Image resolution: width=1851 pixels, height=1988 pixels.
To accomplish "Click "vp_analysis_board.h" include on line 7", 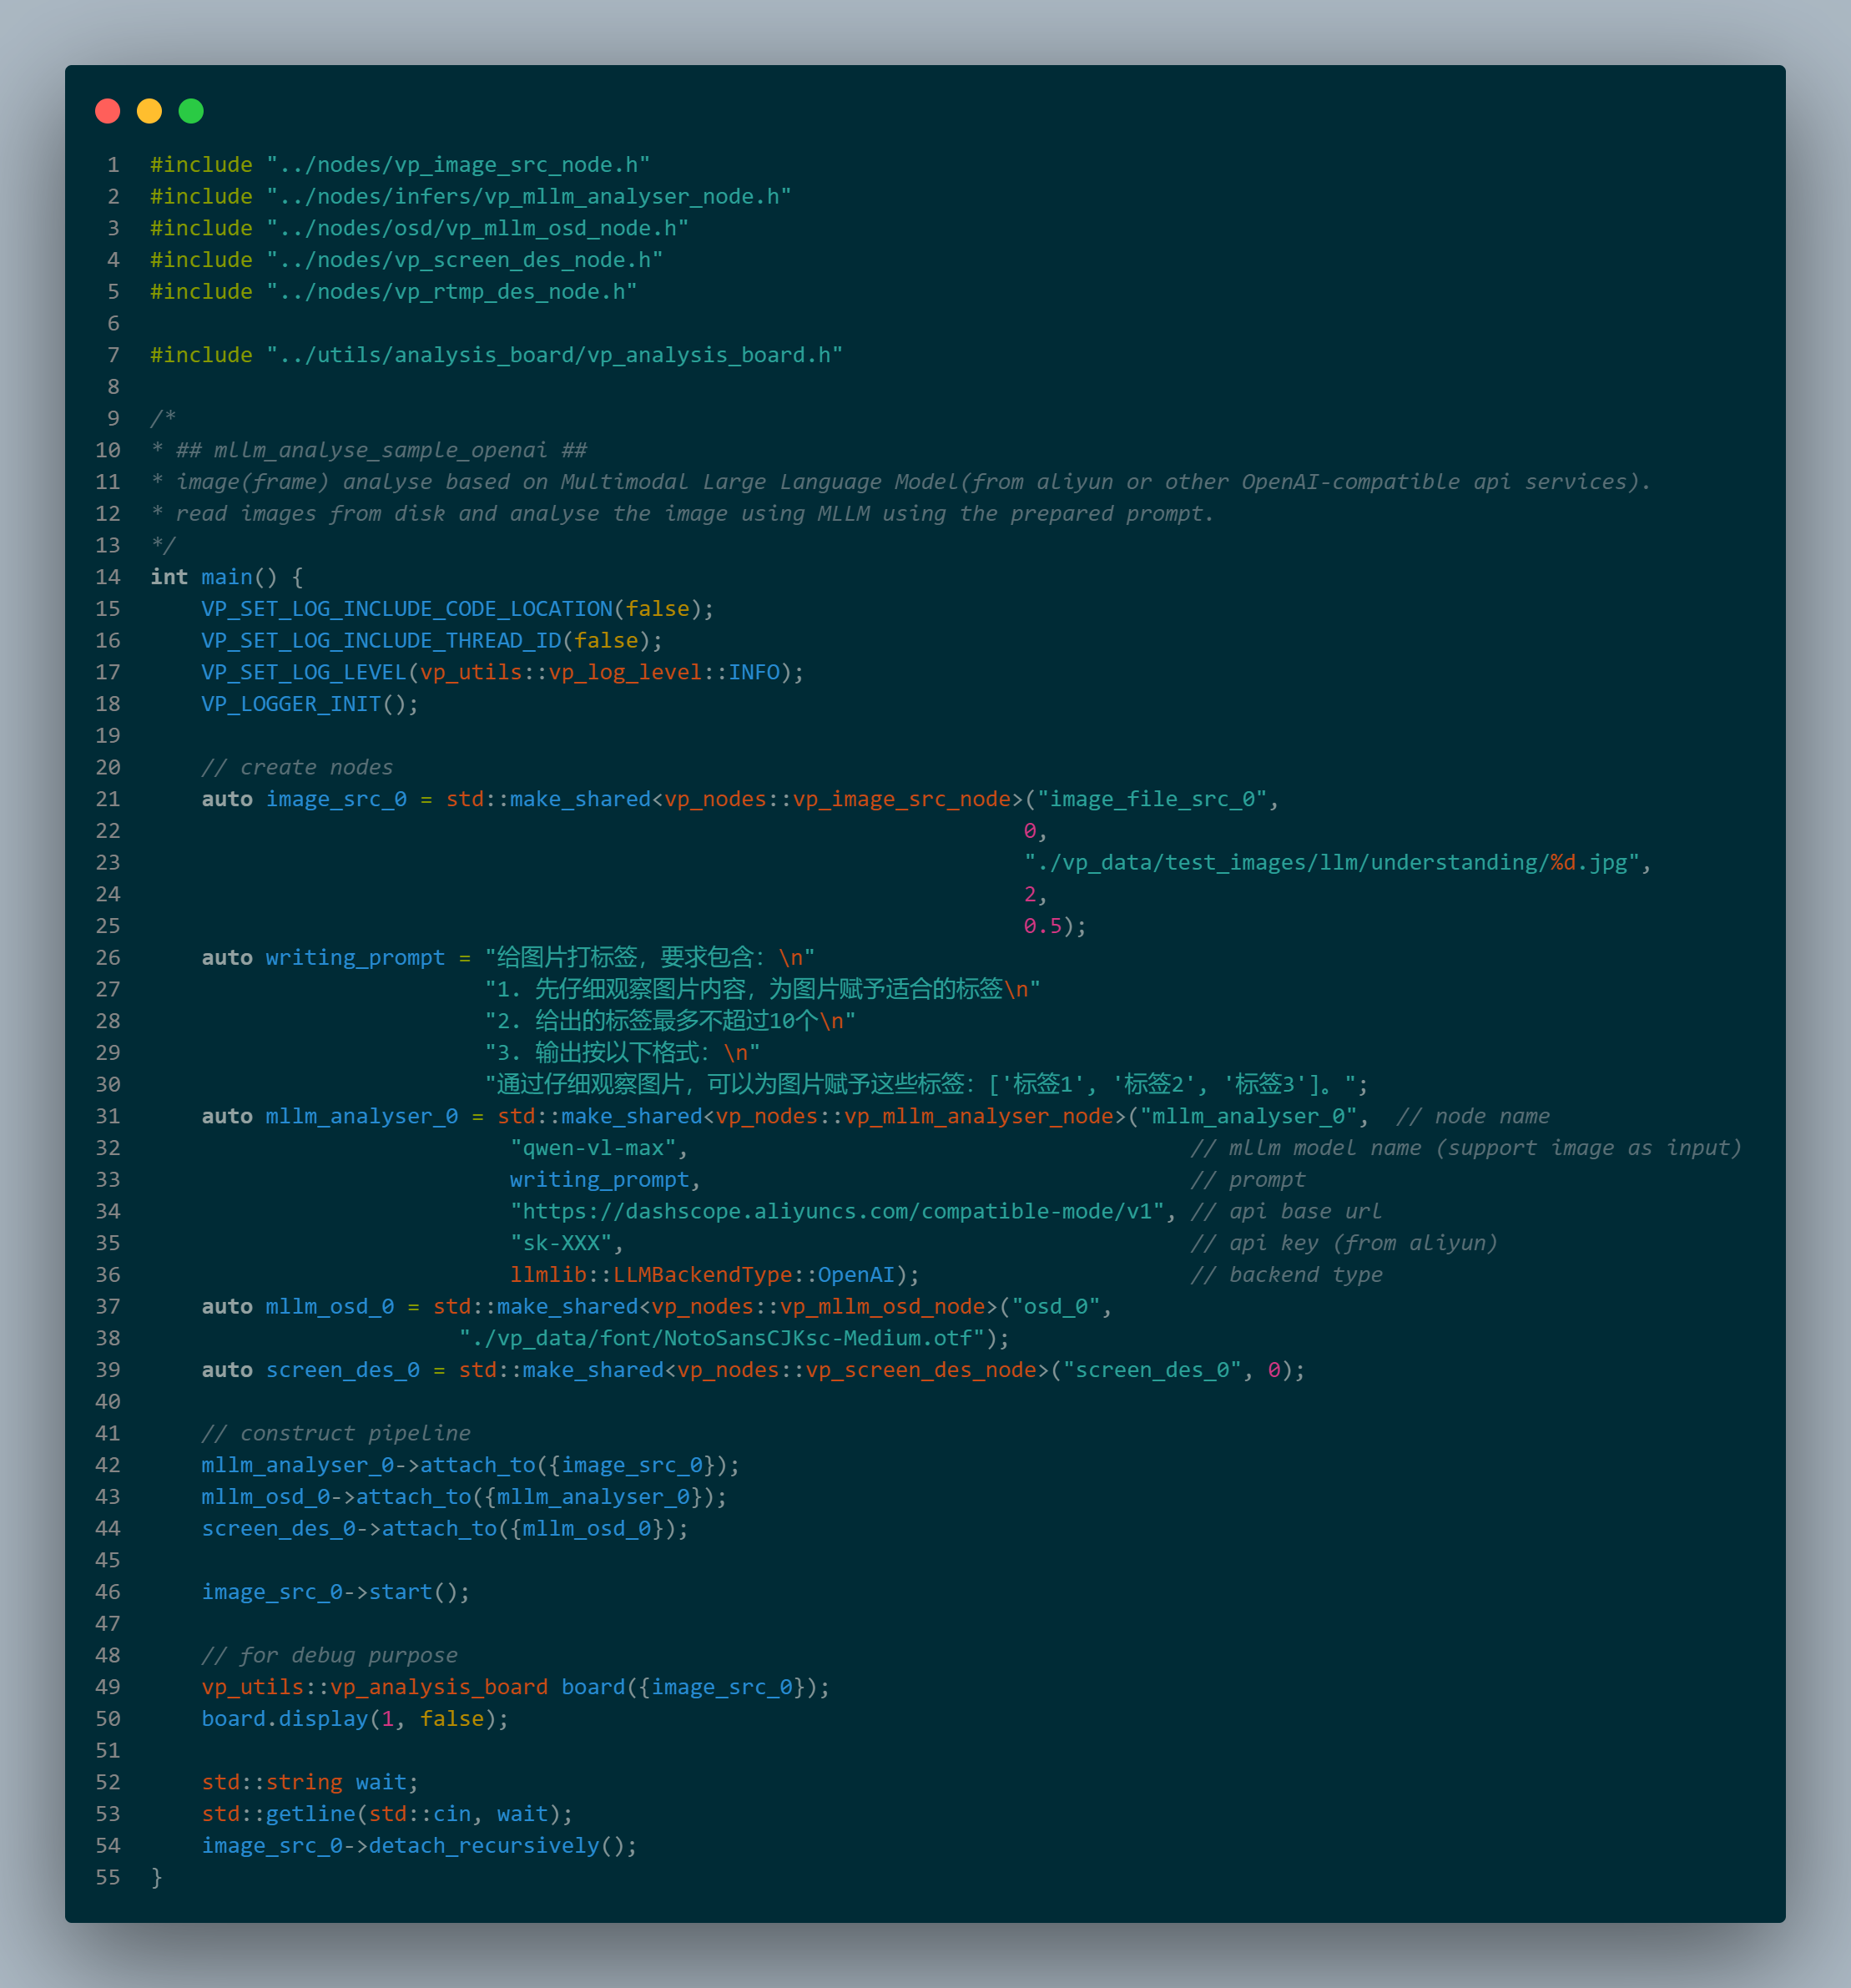I will (x=554, y=355).
